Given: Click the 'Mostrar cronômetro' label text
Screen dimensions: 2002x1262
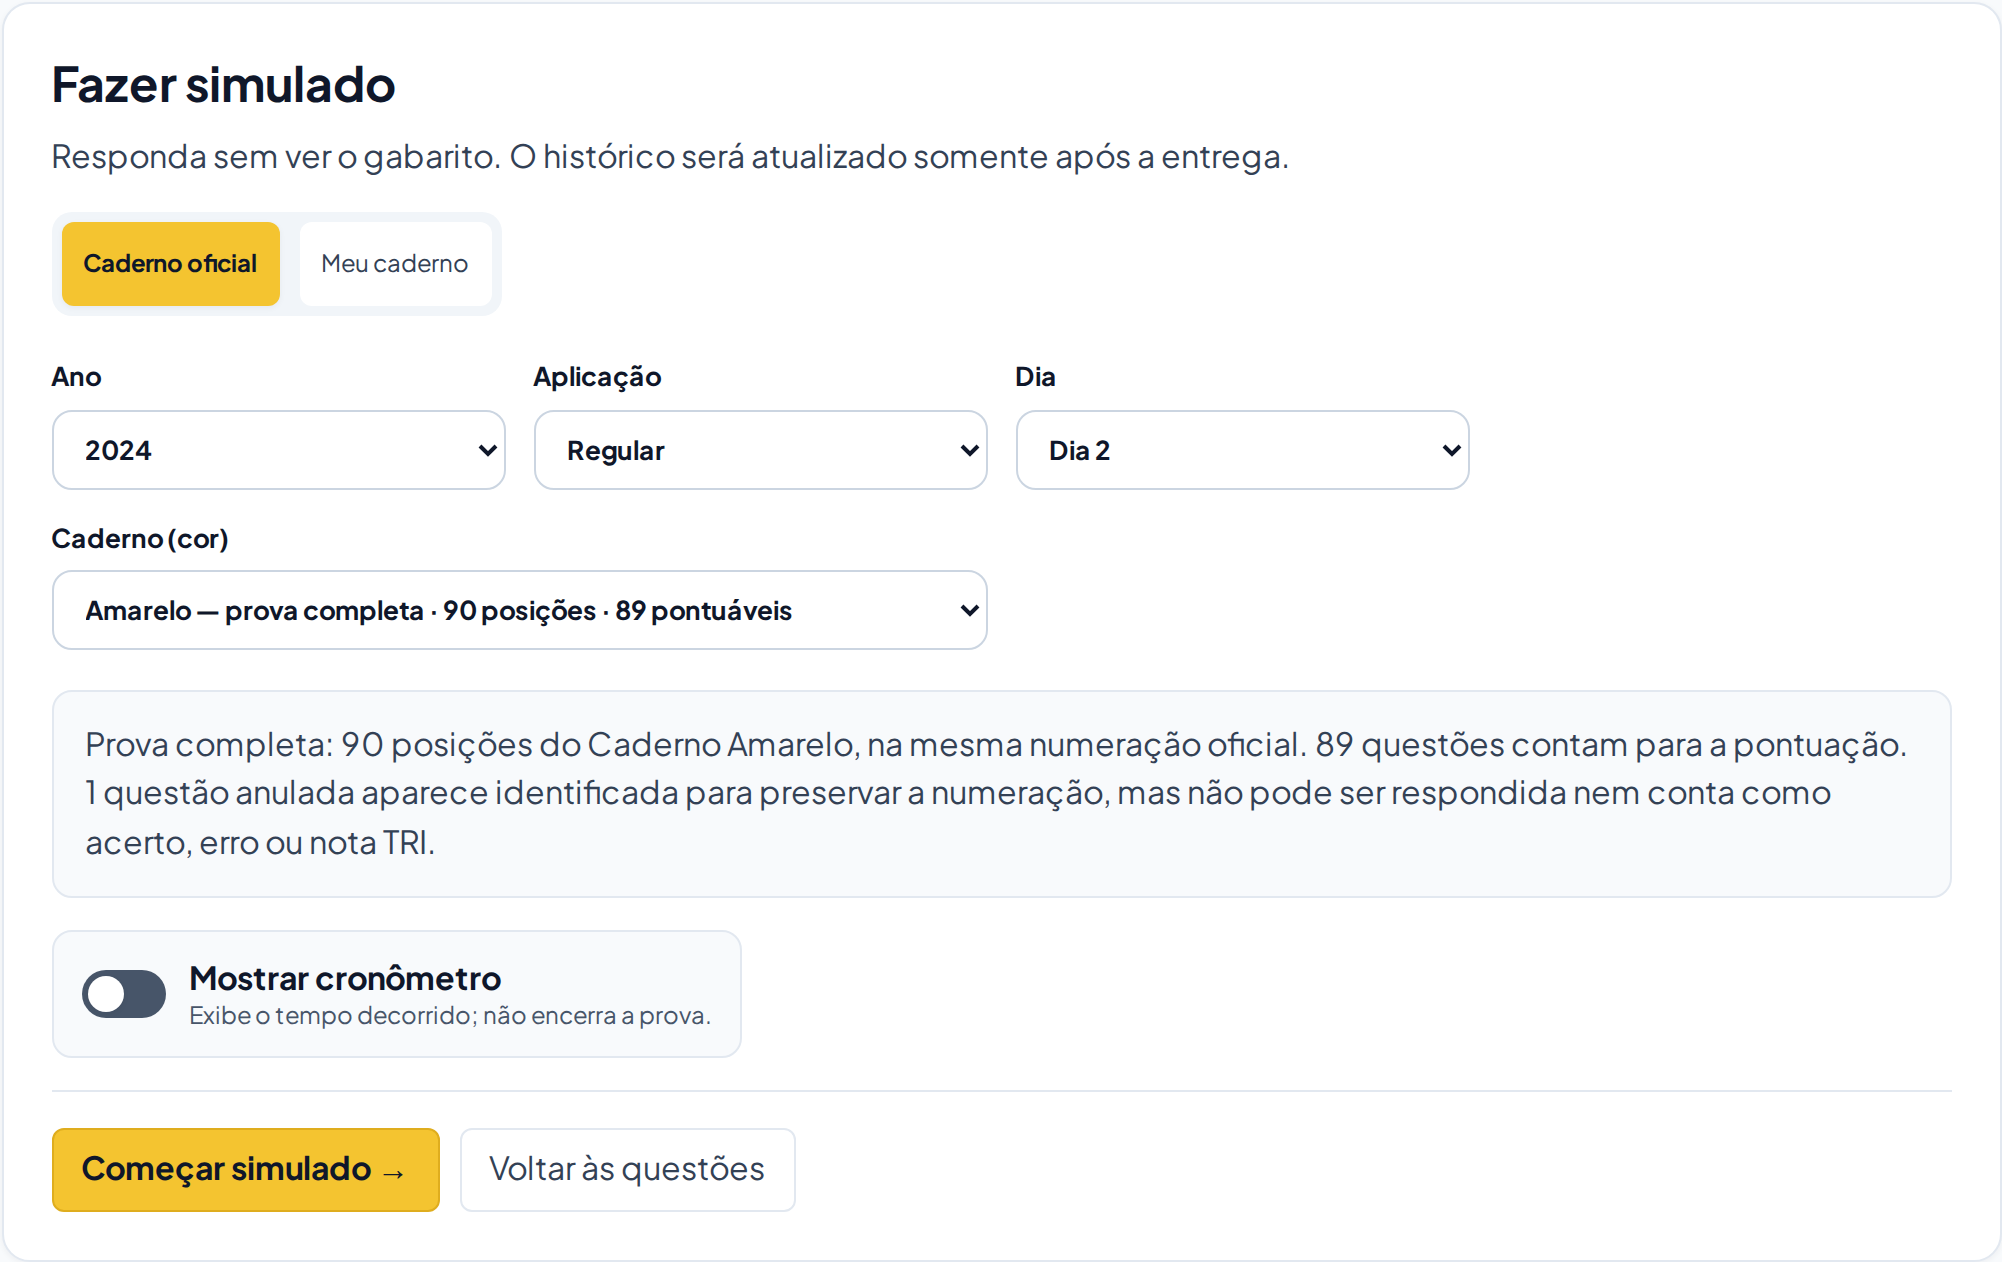Looking at the screenshot, I should pos(345,978).
